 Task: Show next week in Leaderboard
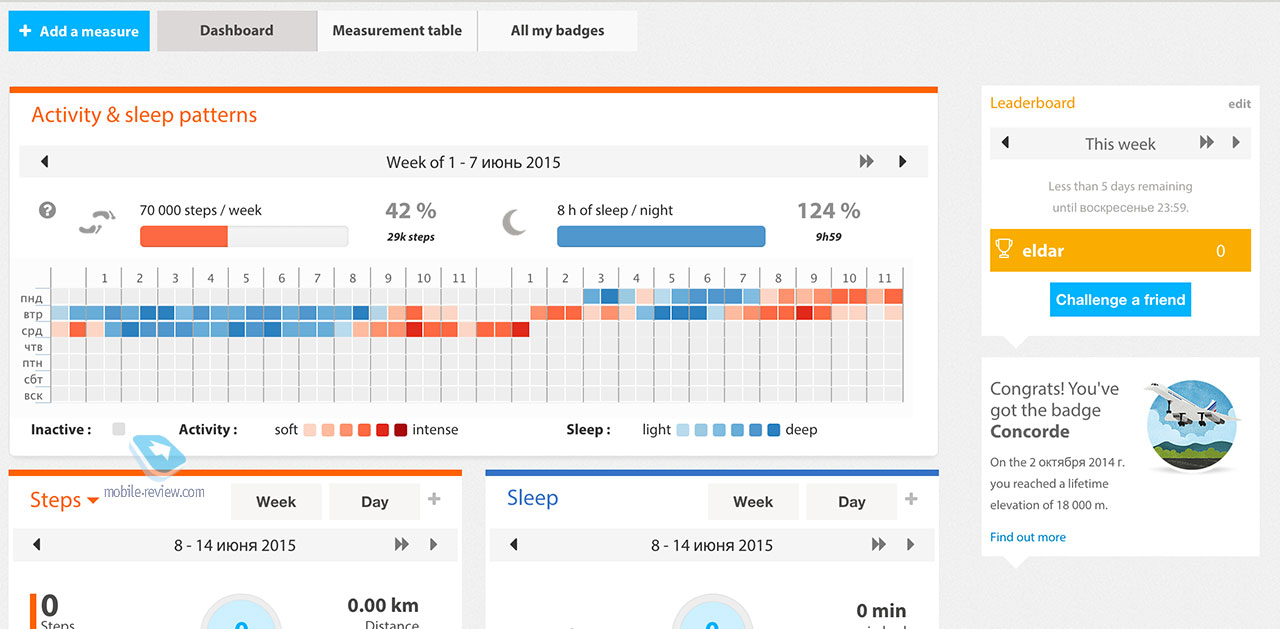click(1236, 143)
